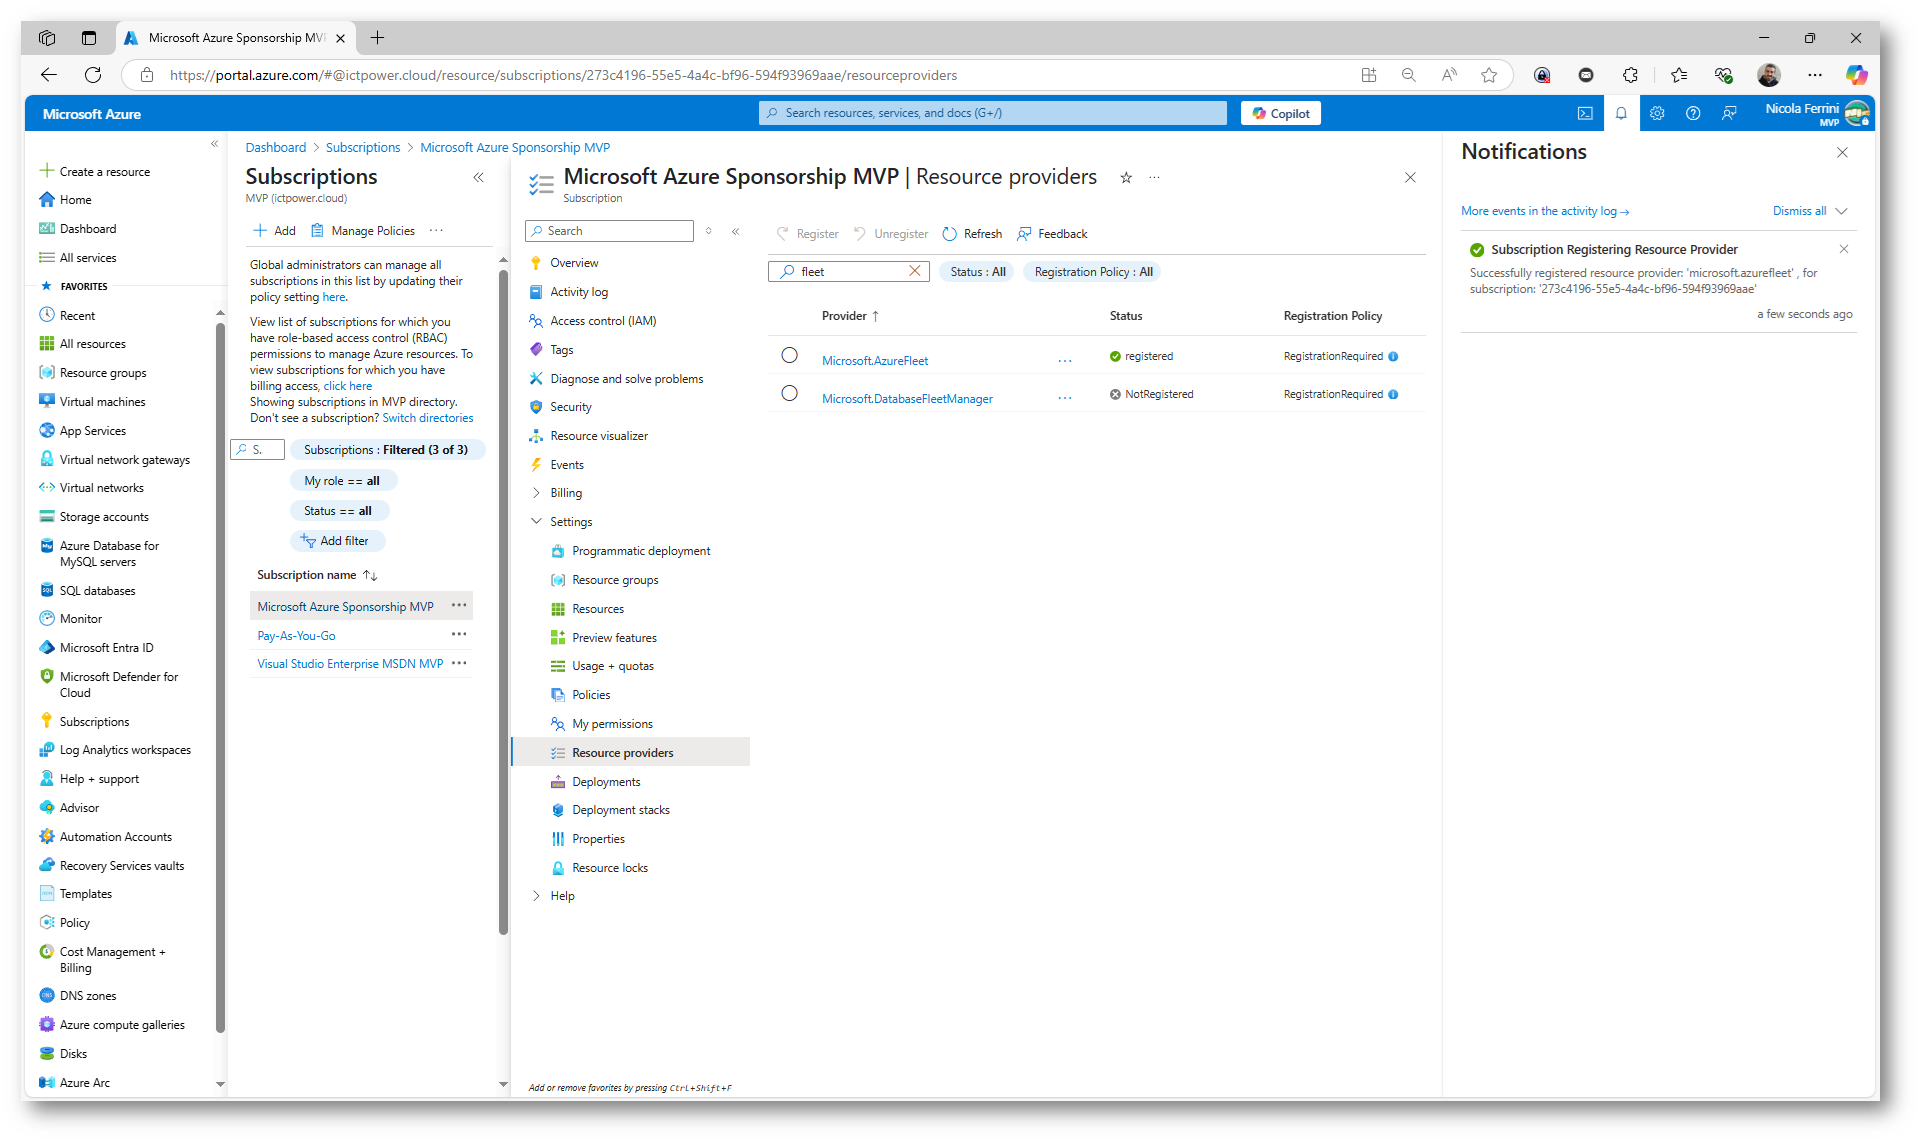Collapse the Azure left sidebar
Image resolution: width=1922 pixels, height=1143 pixels.
214,144
